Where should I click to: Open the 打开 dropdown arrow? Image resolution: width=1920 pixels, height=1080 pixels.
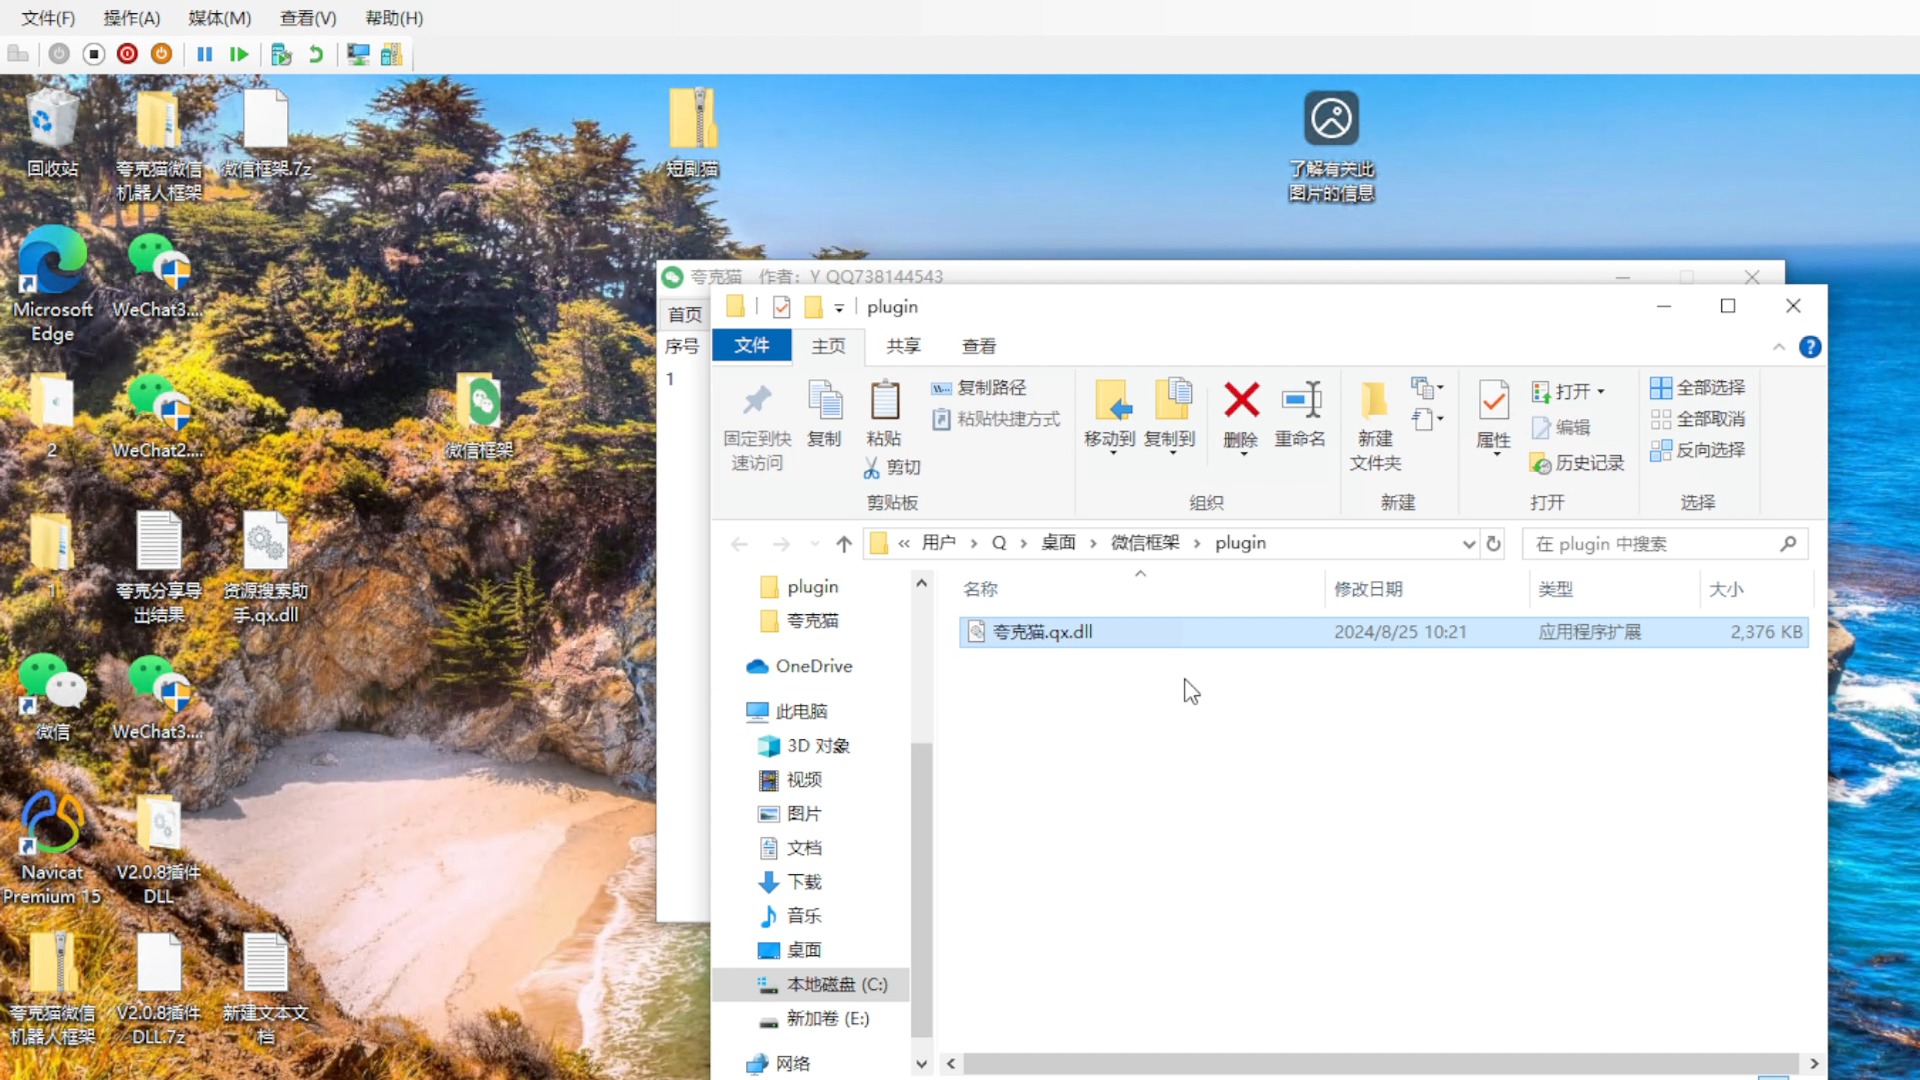(x=1601, y=391)
